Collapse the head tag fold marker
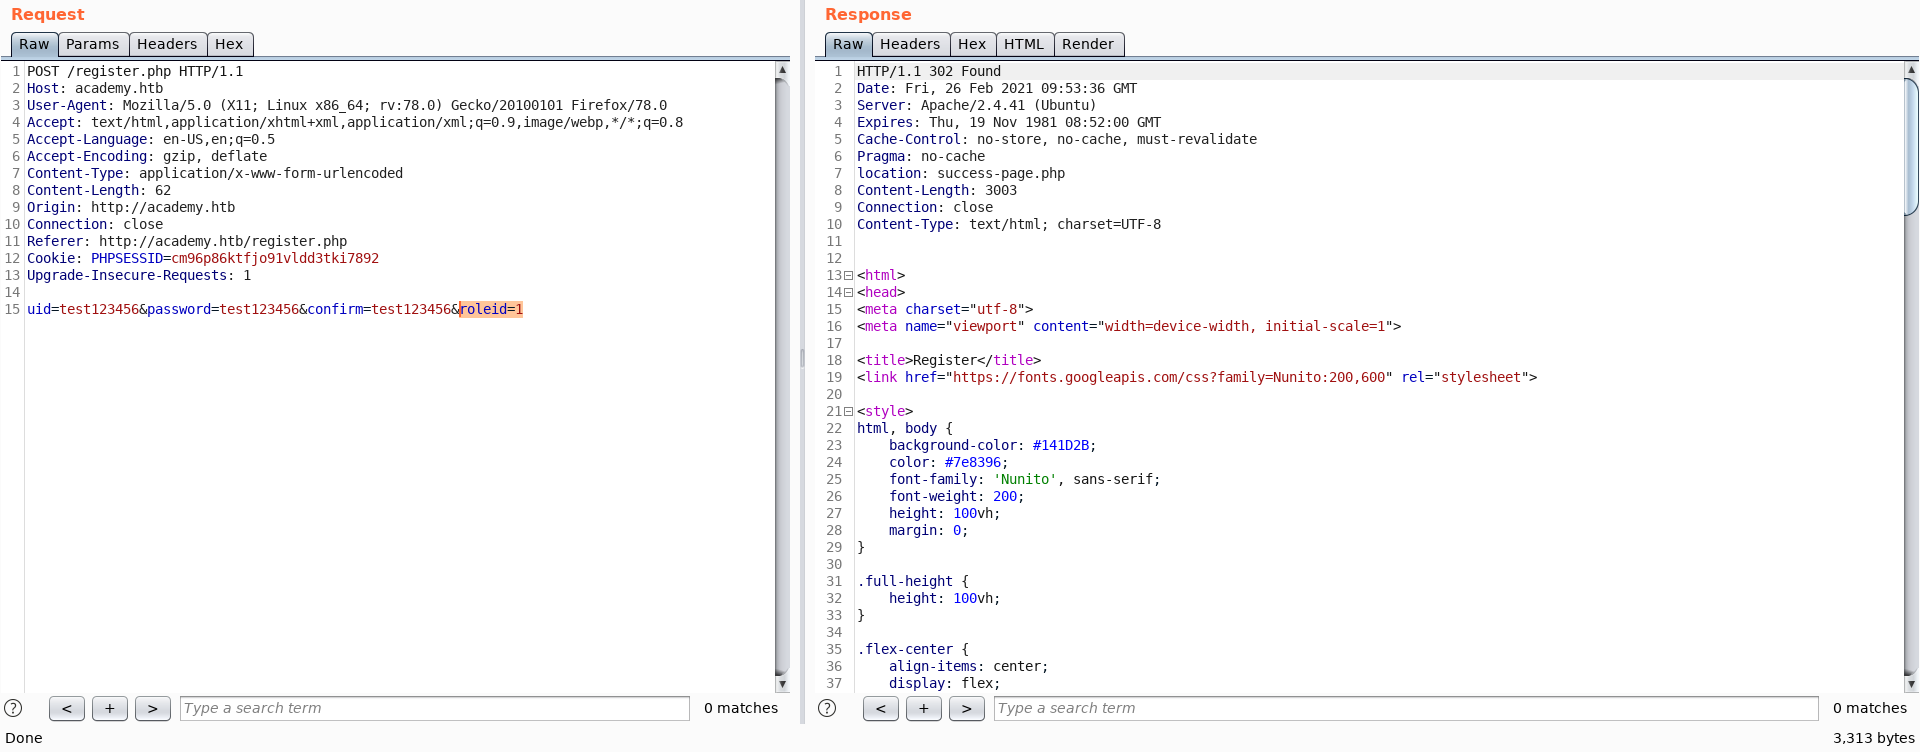The image size is (1920, 752). coord(849,293)
